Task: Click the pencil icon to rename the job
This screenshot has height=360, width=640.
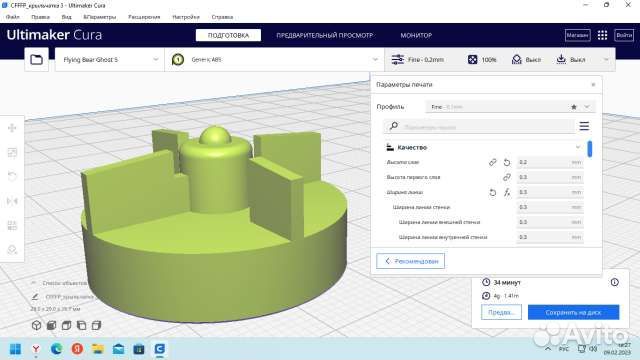Action: pyautogui.click(x=35, y=297)
